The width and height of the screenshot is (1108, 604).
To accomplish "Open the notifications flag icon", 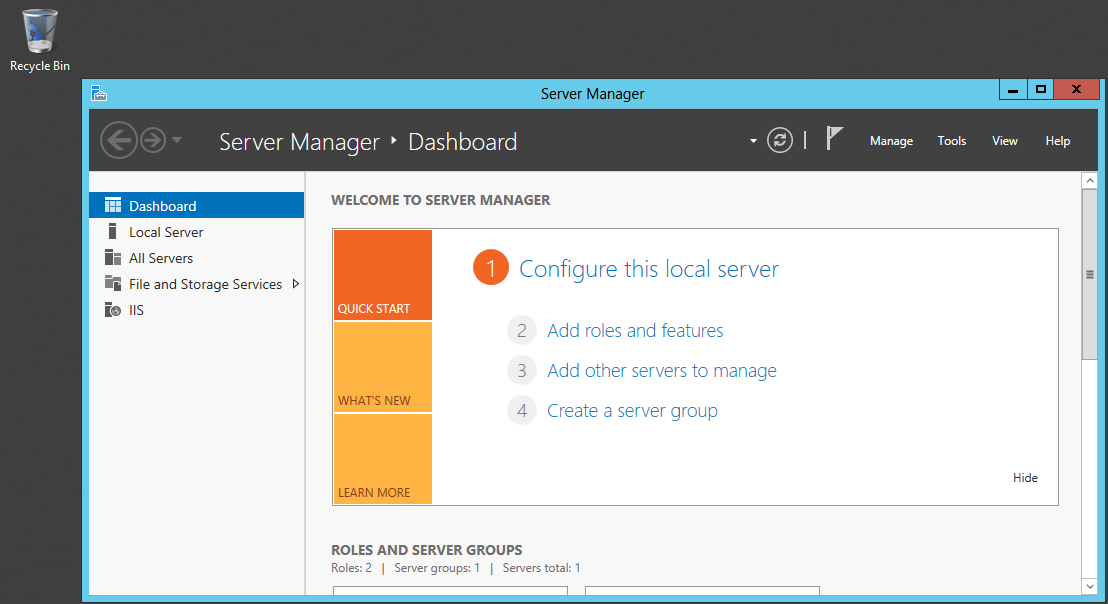I will (x=834, y=139).
